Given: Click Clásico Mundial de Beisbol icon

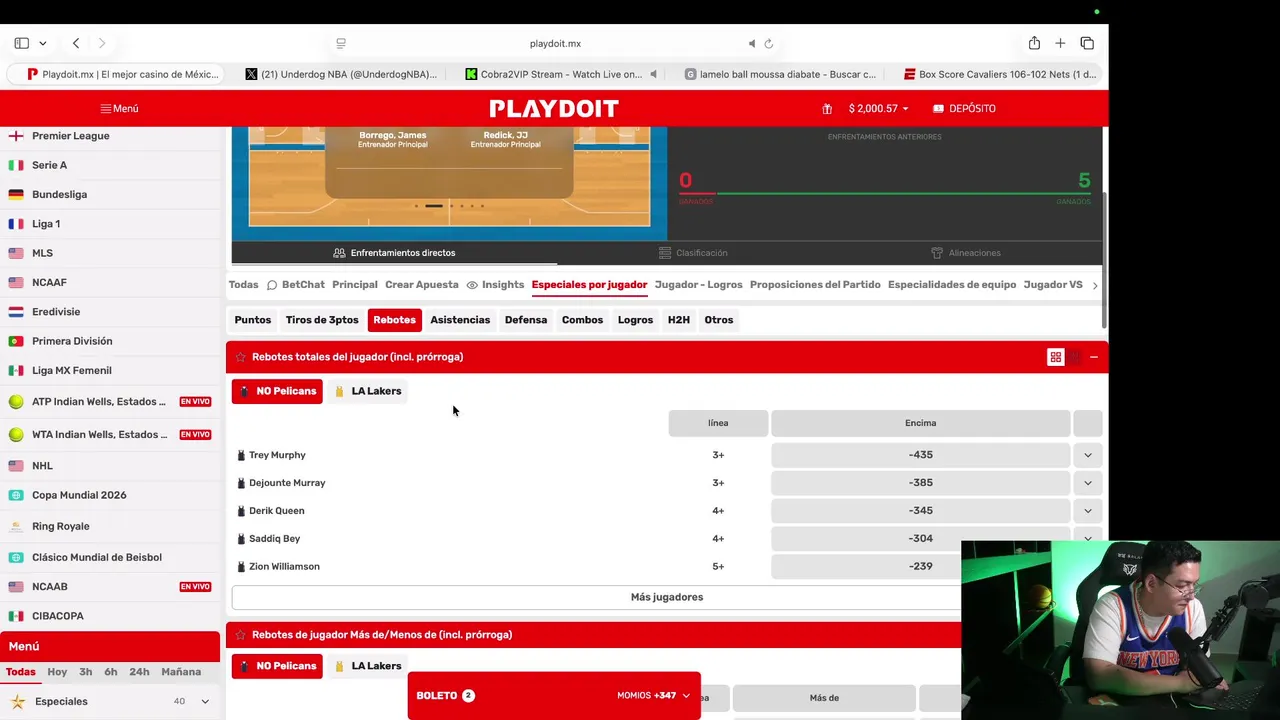Looking at the screenshot, I should [x=16, y=557].
